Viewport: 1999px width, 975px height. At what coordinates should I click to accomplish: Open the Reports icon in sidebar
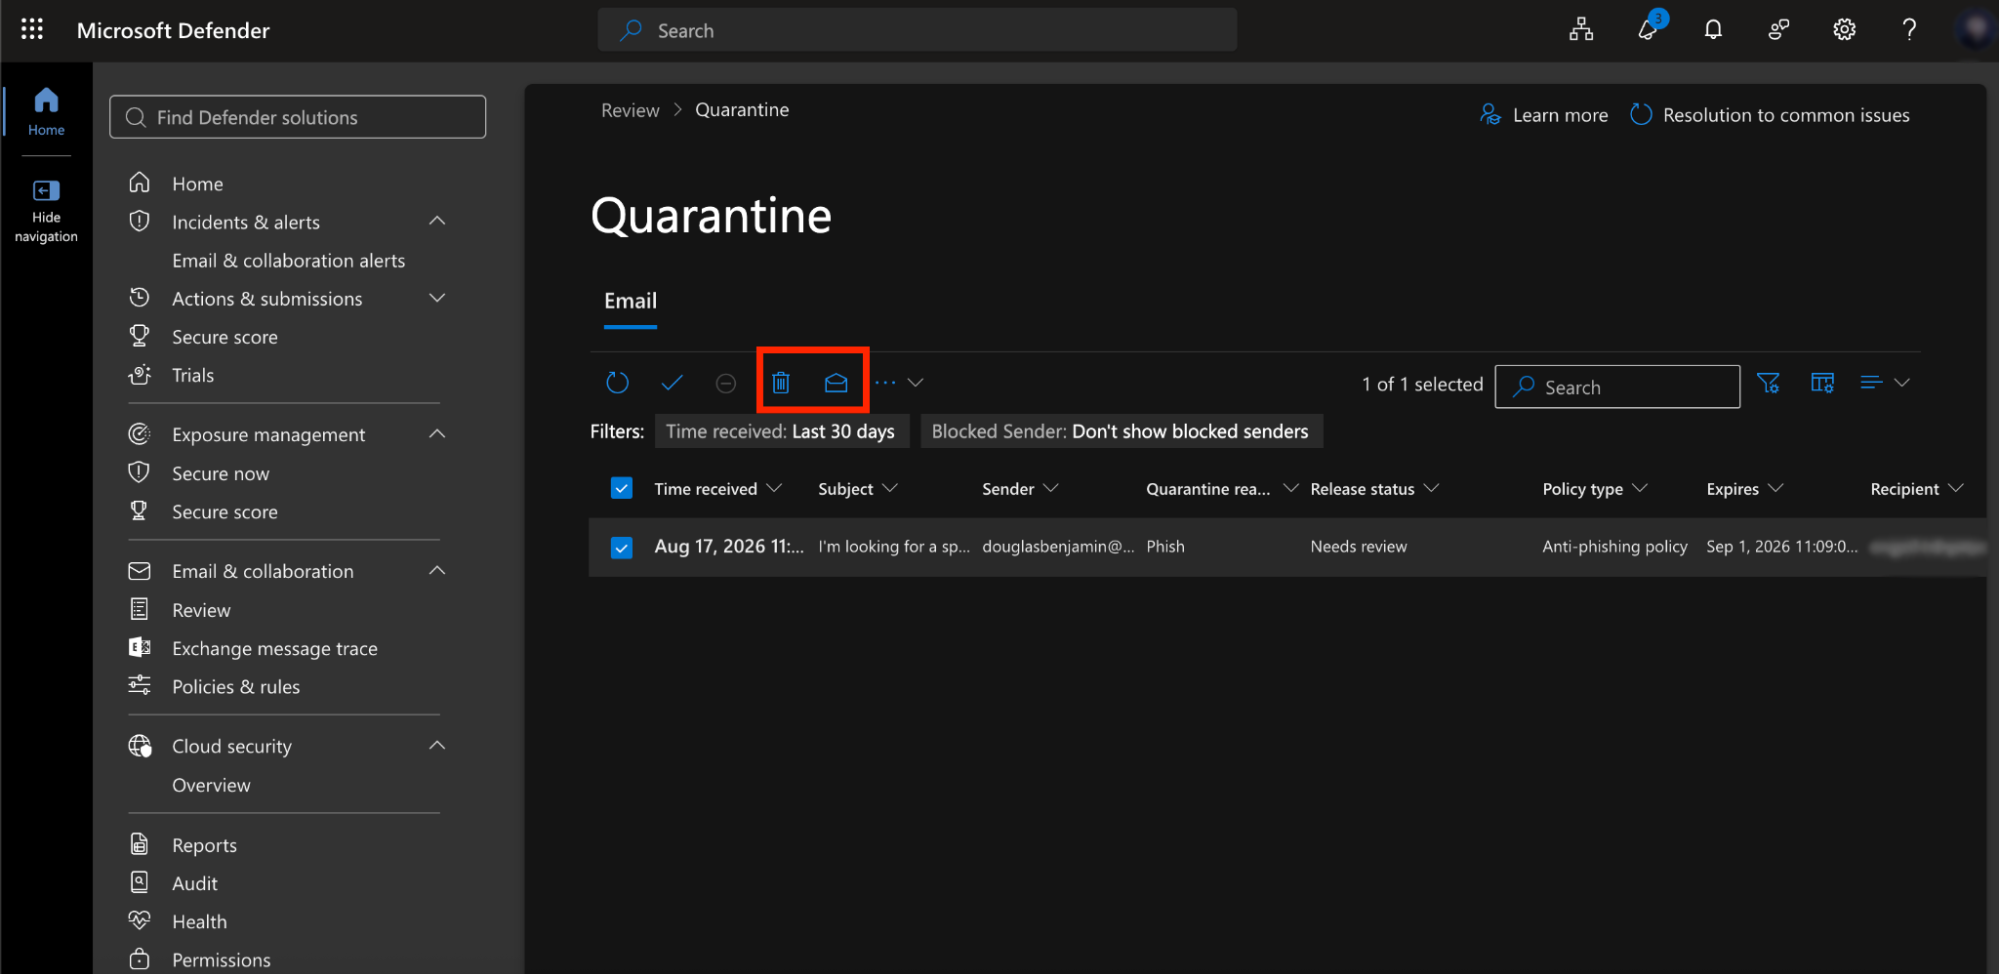(x=140, y=844)
